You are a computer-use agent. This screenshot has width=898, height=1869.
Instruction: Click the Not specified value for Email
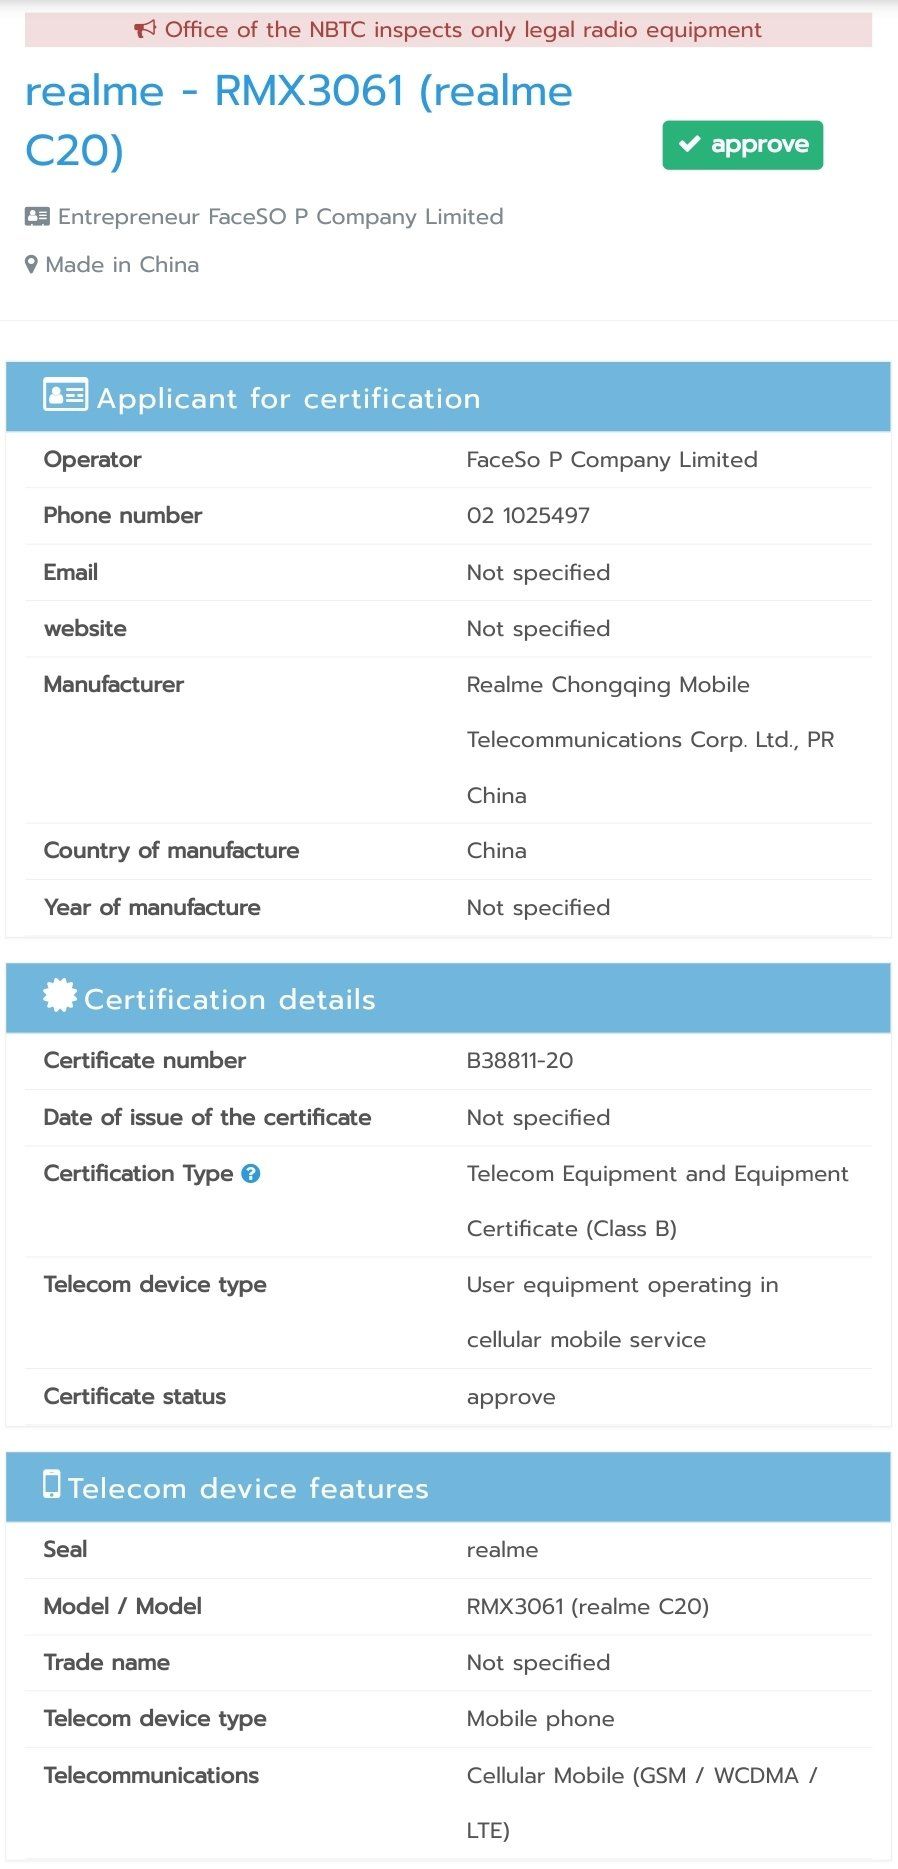tap(537, 572)
